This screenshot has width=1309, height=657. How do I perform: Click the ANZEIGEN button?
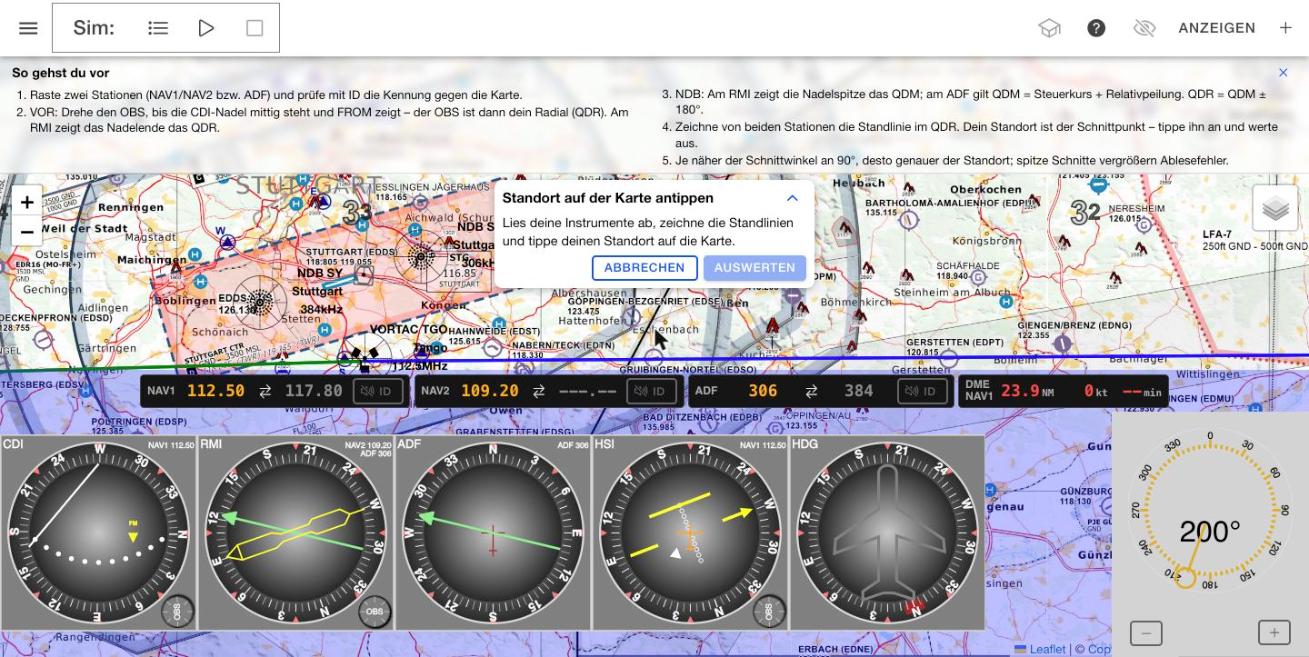(x=1217, y=28)
